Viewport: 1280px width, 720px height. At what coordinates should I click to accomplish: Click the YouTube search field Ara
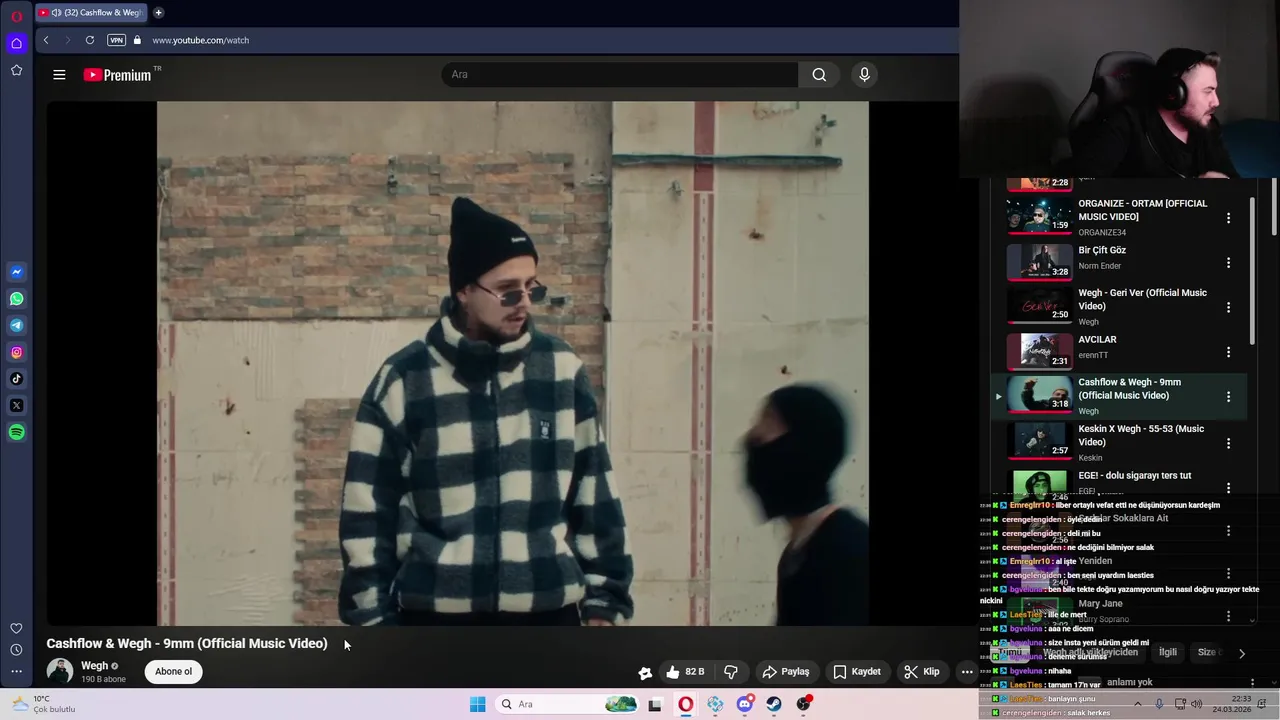point(620,75)
